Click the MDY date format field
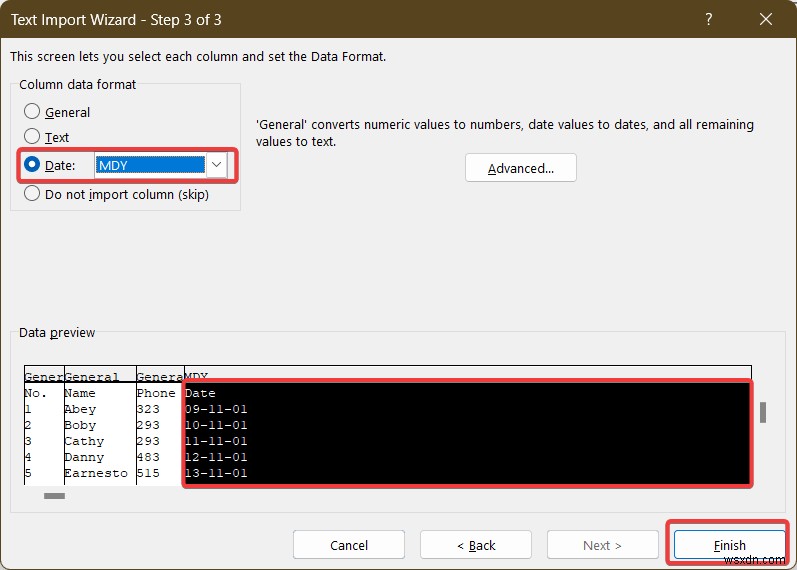The height and width of the screenshot is (570, 797). (x=150, y=165)
